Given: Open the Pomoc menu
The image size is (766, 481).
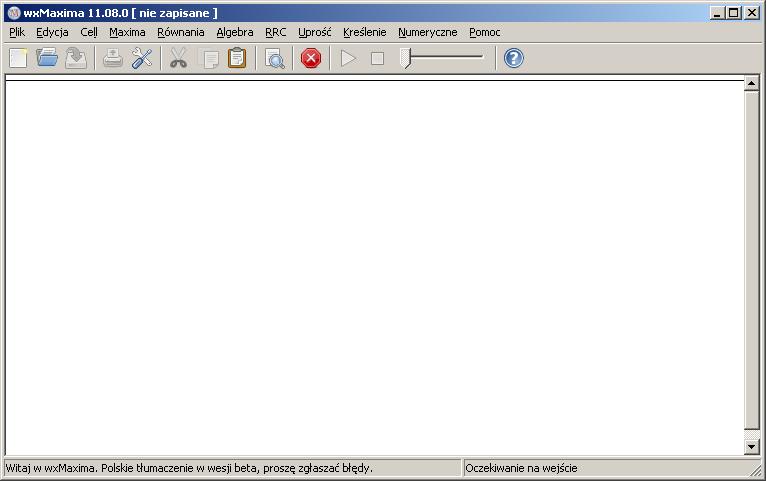Looking at the screenshot, I should [485, 32].
